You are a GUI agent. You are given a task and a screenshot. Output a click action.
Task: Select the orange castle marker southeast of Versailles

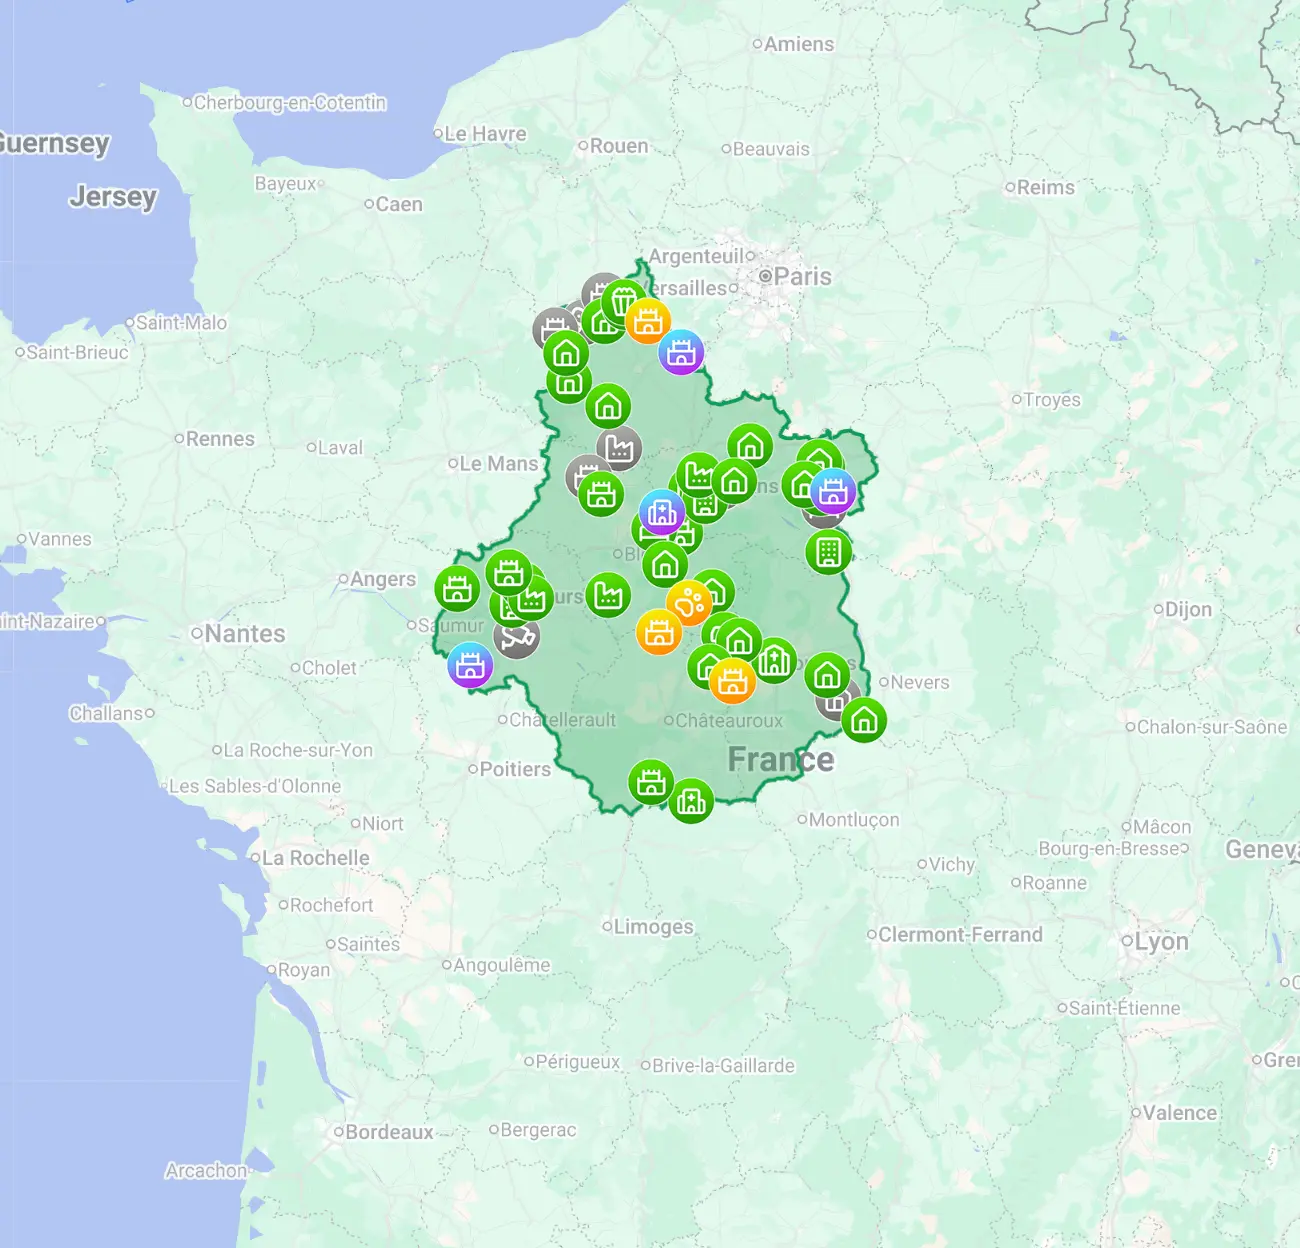tap(648, 320)
